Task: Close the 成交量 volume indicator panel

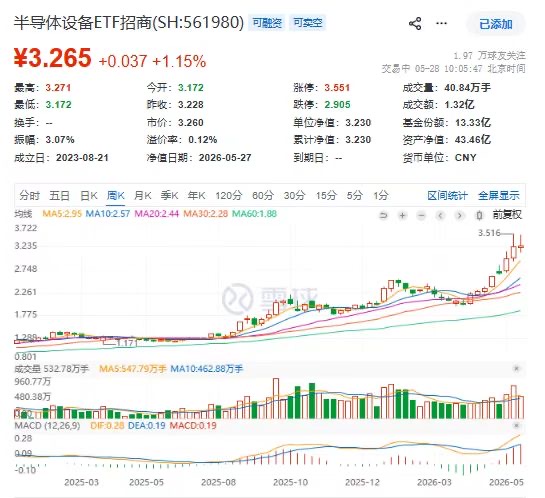Action: [516, 368]
